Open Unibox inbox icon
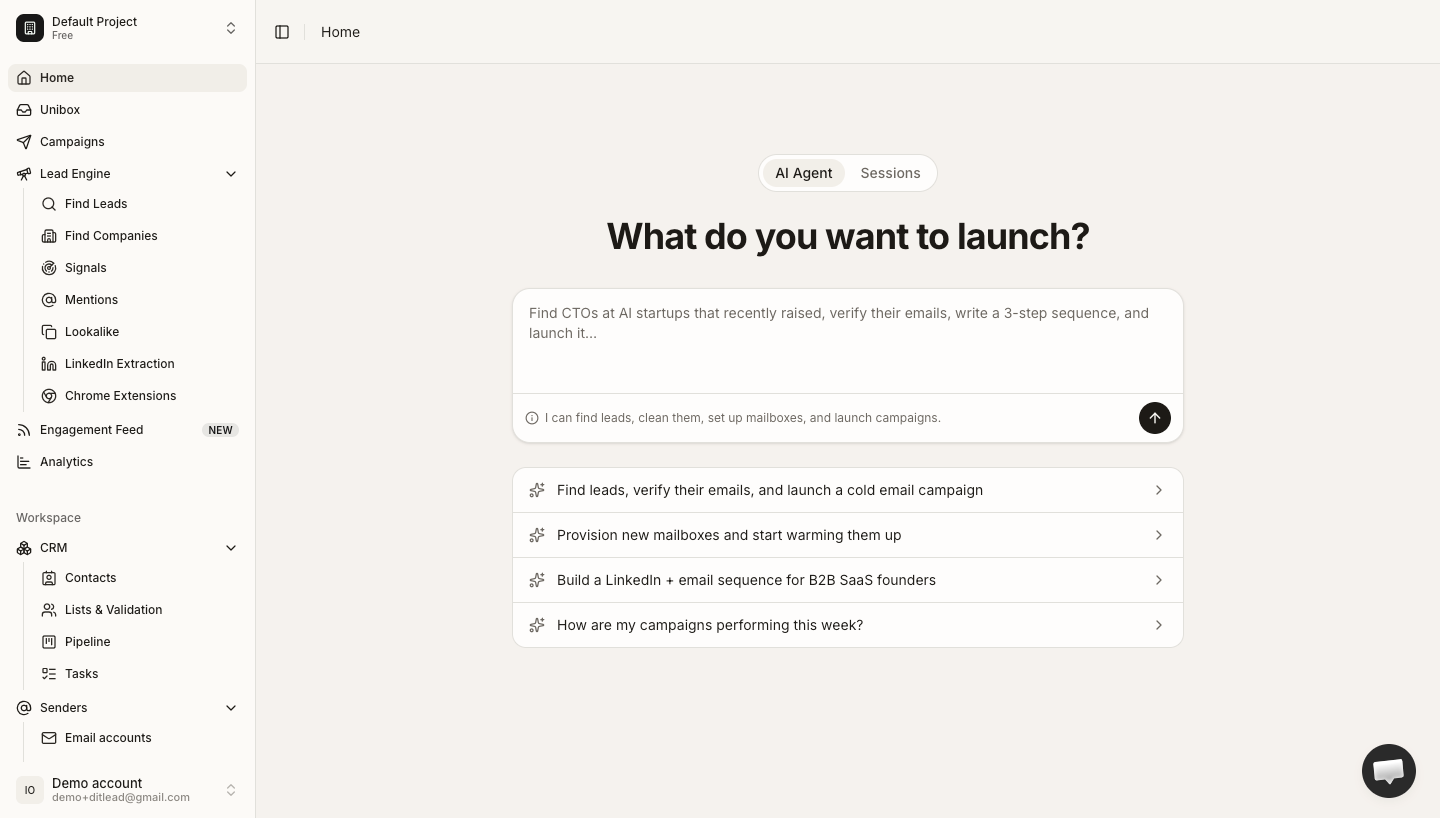 24,110
